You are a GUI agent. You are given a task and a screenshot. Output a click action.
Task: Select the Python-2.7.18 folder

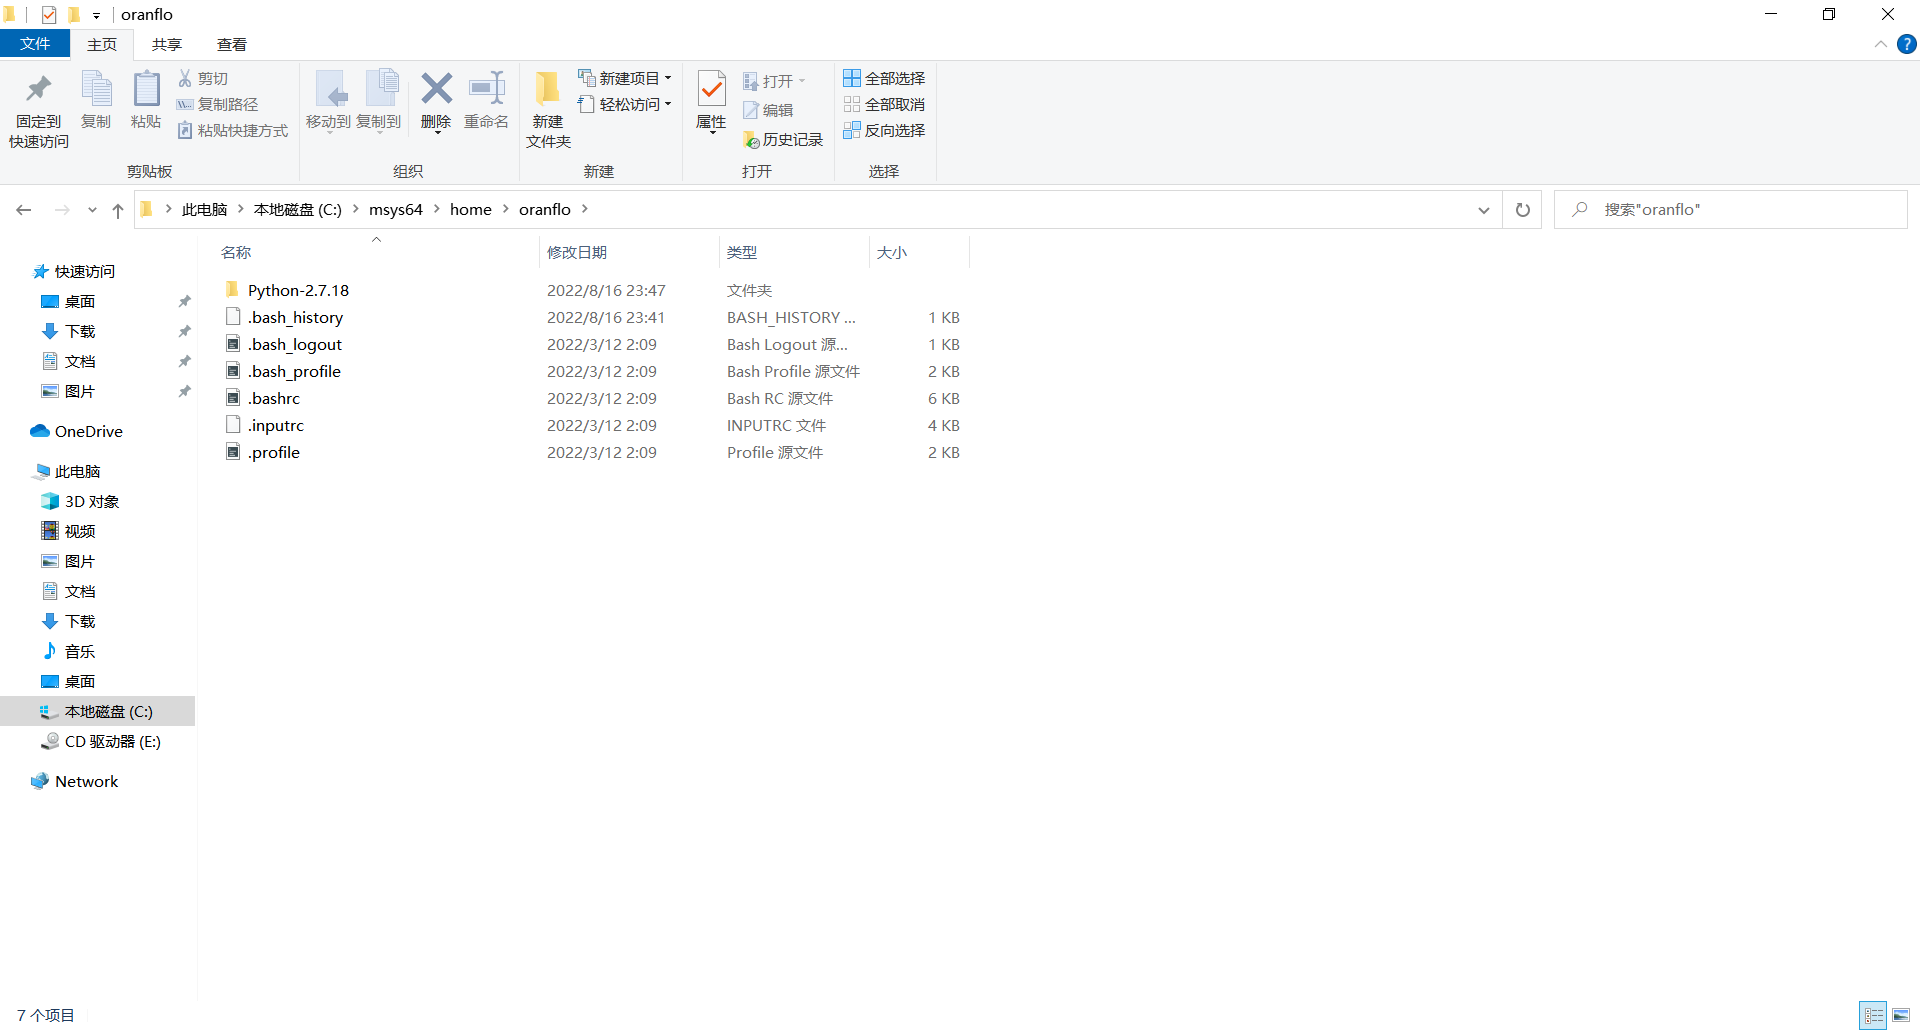point(298,290)
